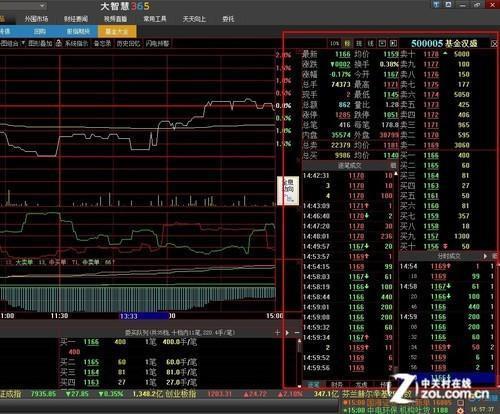
Task: Click the 买一 price 1166 in the order book
Action: point(431,155)
